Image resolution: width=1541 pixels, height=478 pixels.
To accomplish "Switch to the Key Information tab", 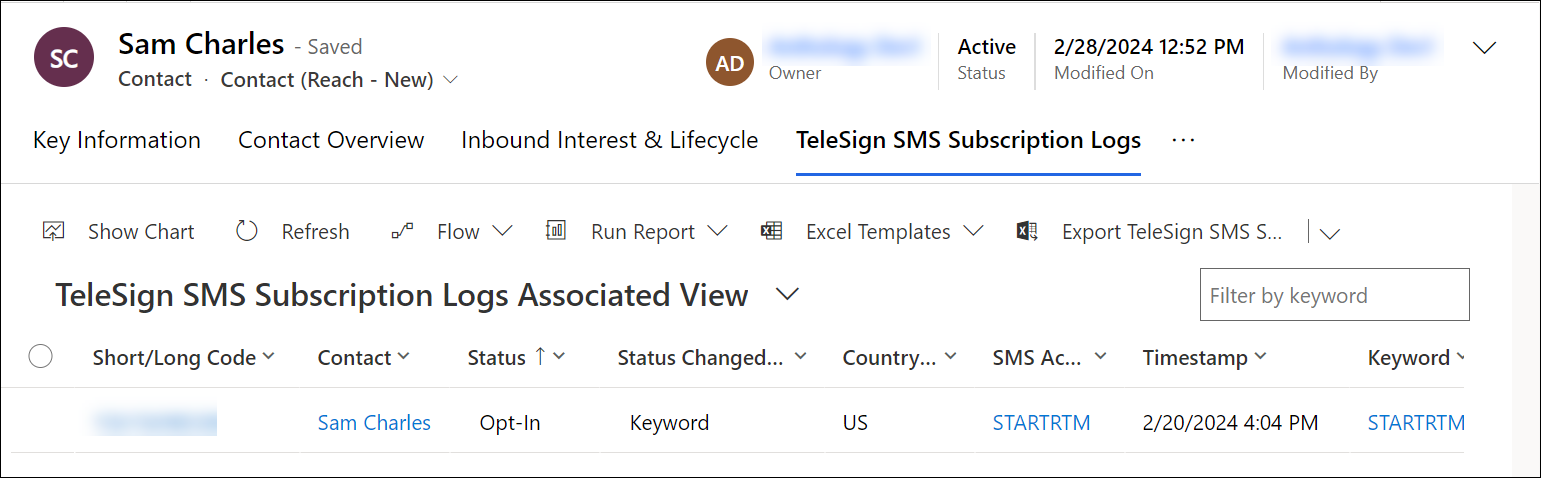I will [x=117, y=140].
